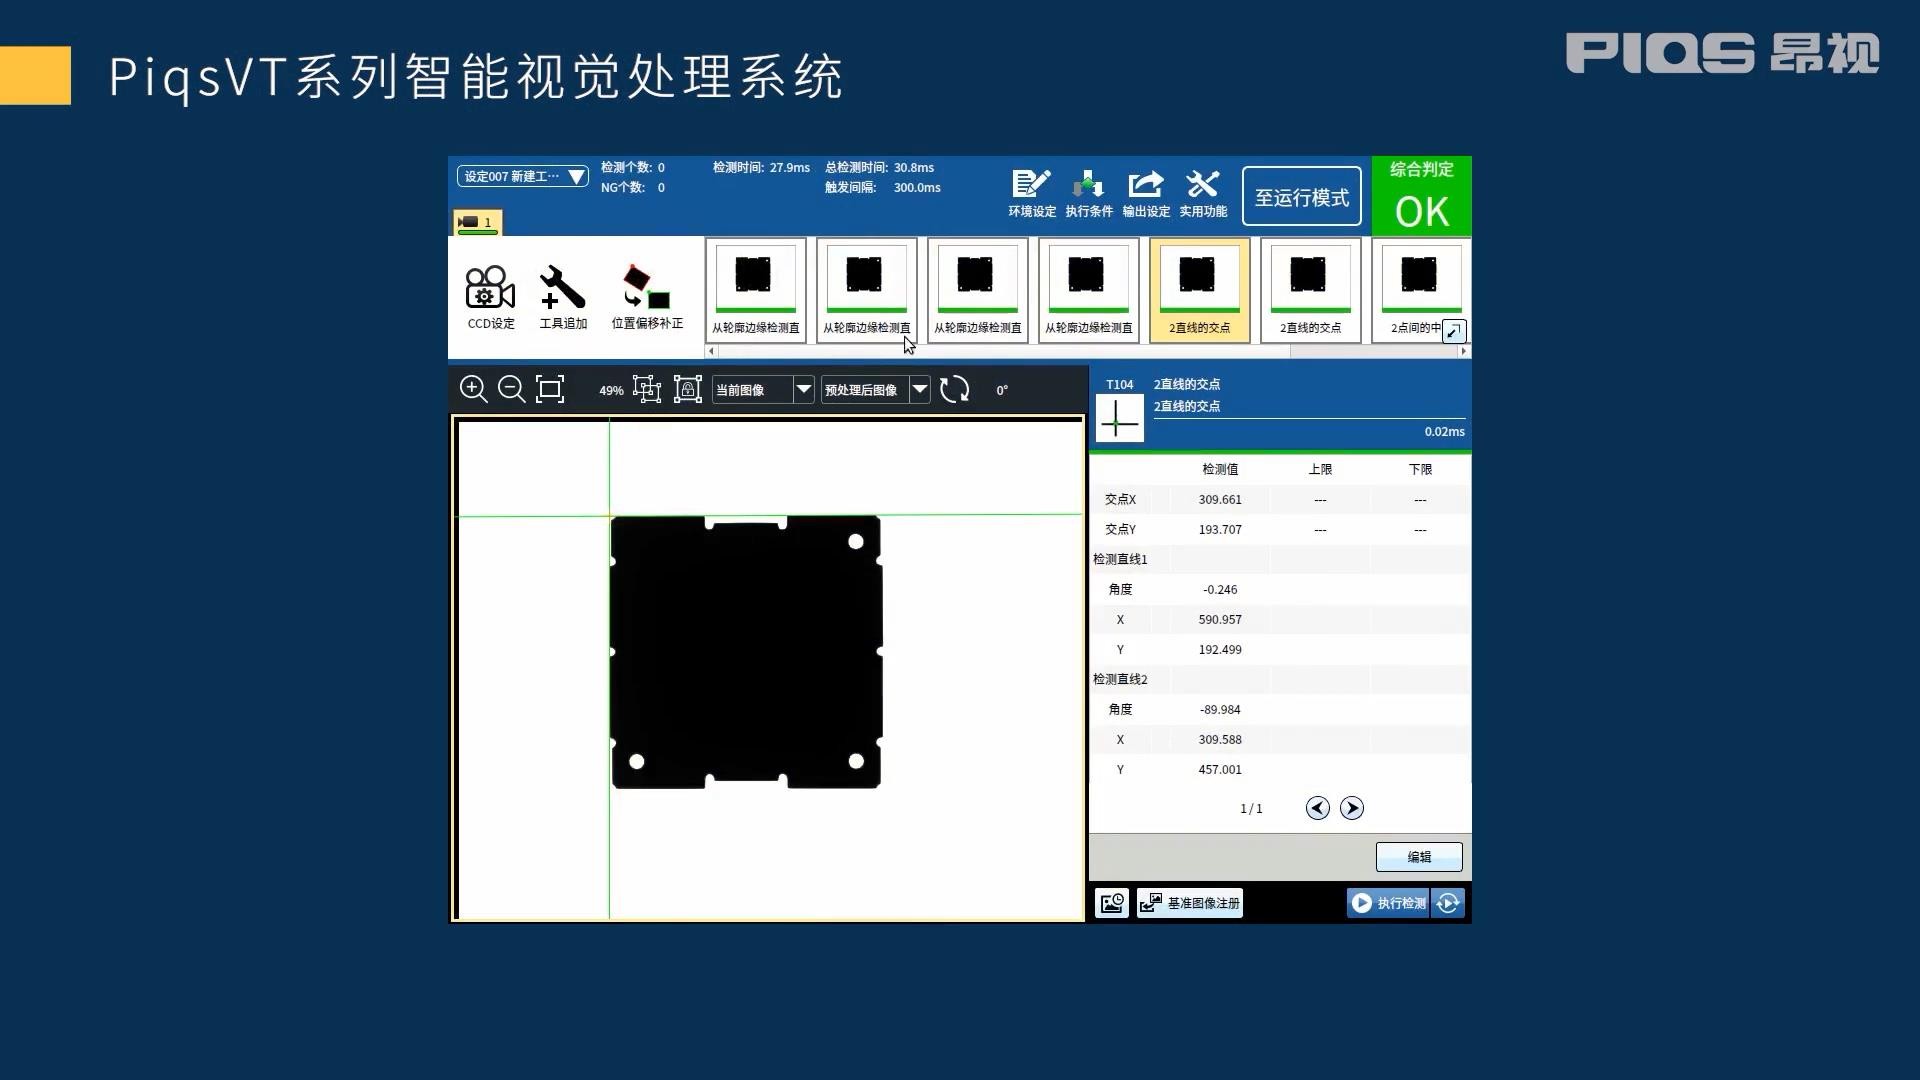Click 基准图像注册 register reference image
Screen dimensions: 1920x1080
[1190, 903]
